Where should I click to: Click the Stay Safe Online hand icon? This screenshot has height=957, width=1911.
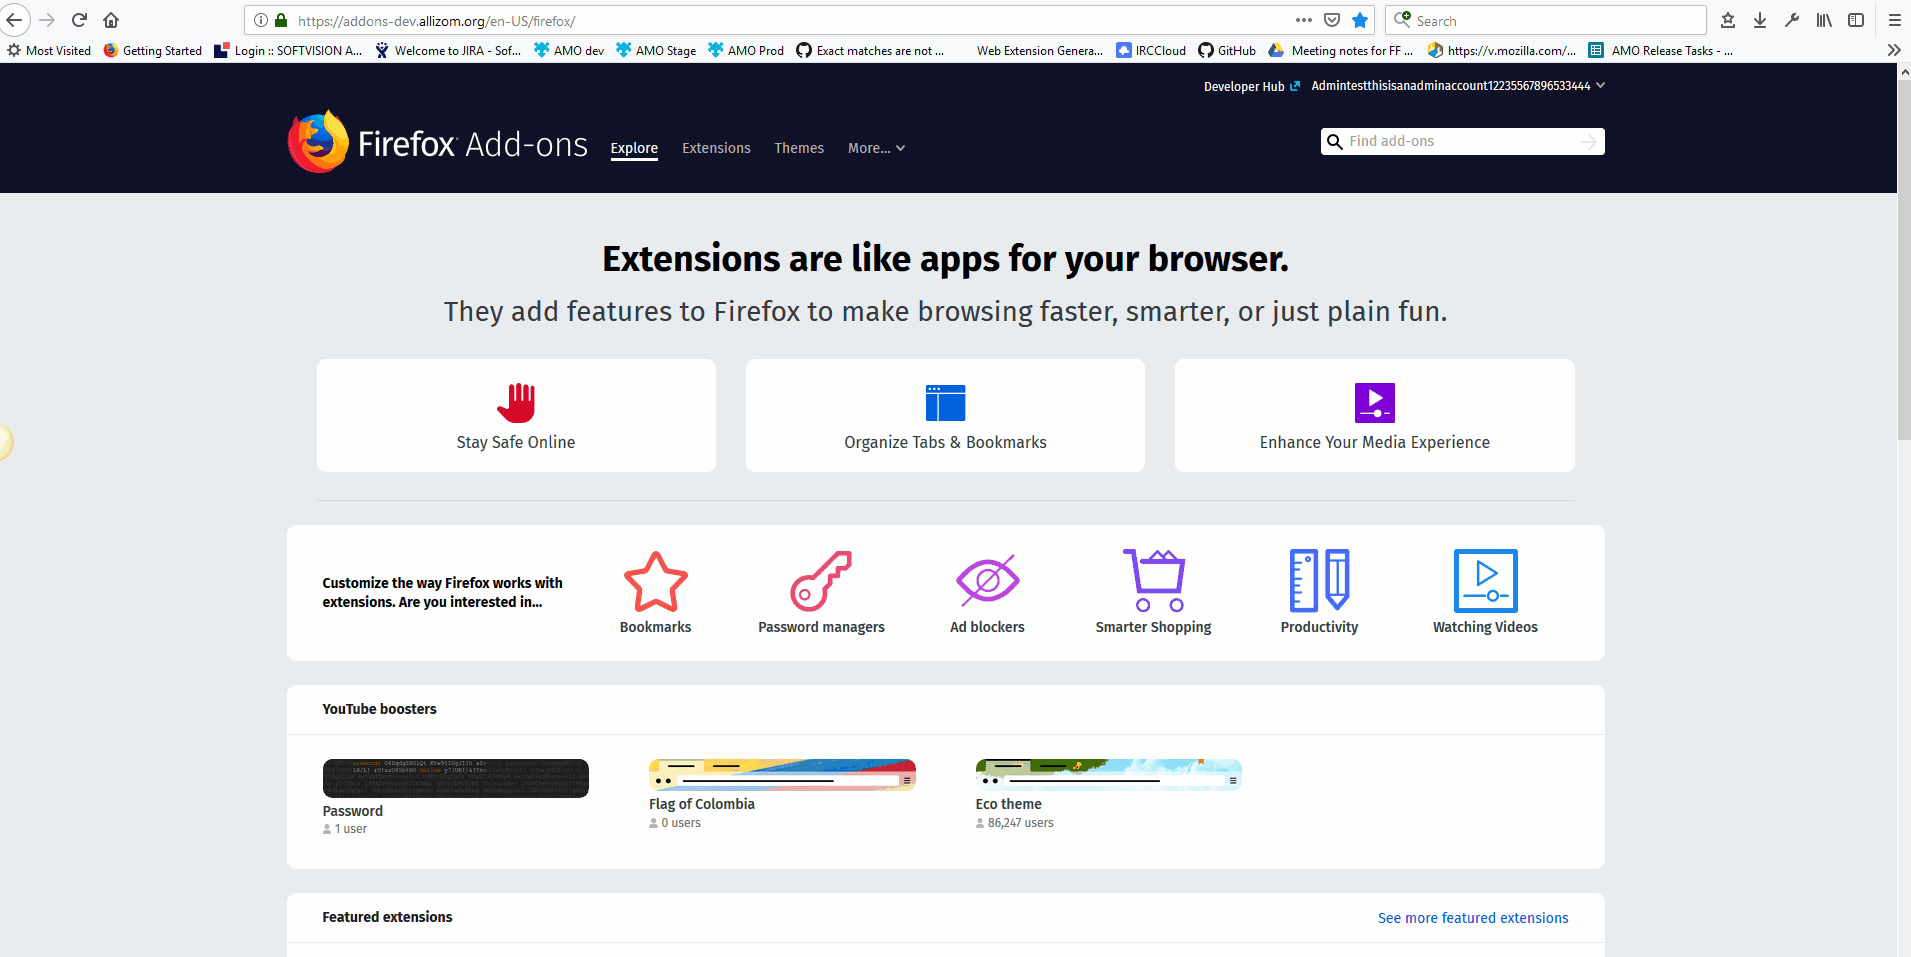tap(516, 403)
